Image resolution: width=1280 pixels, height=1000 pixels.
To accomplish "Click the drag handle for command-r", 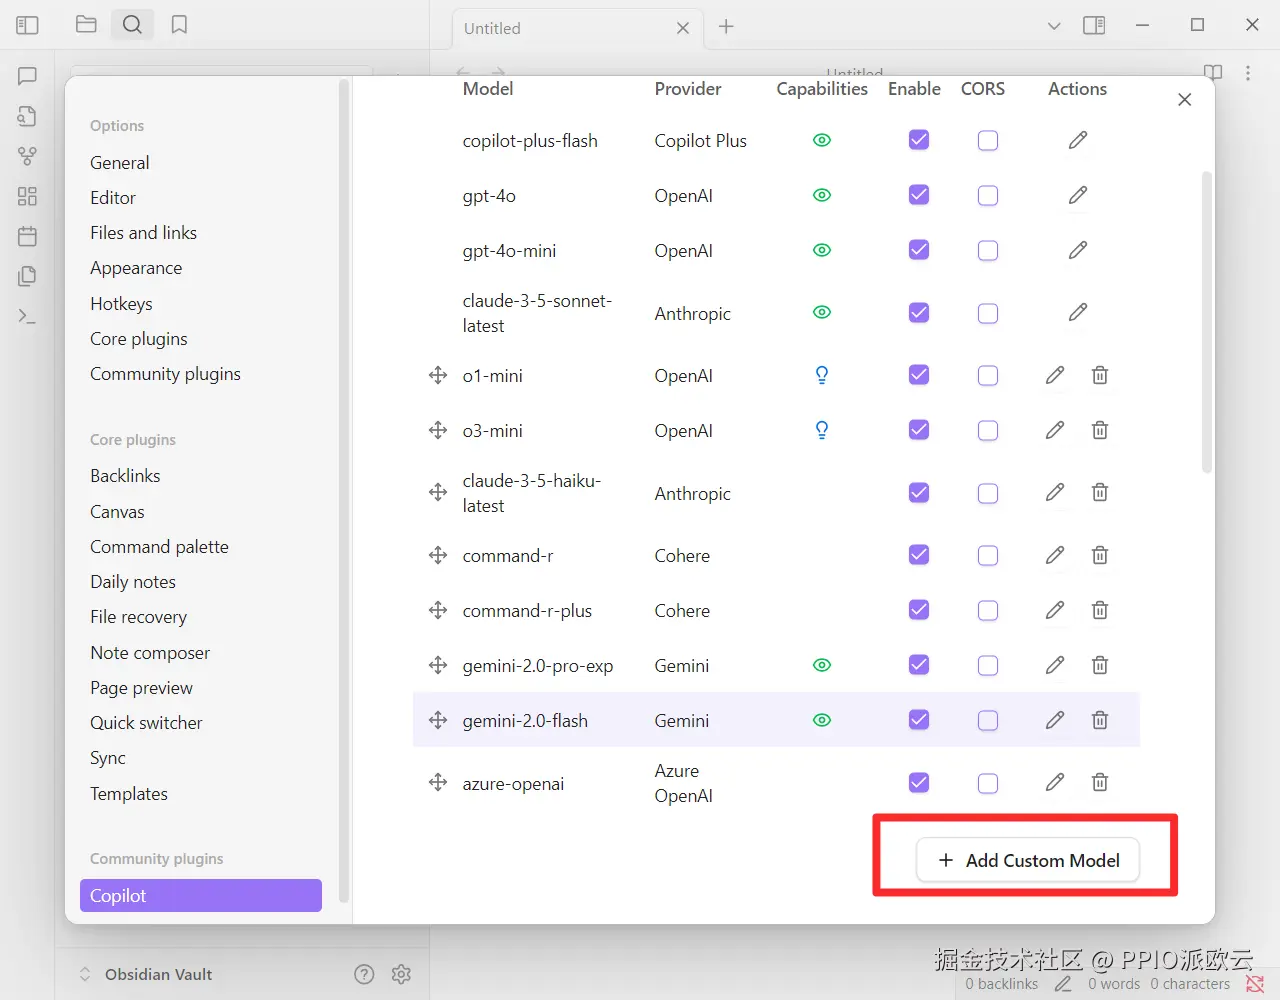I will pos(438,555).
